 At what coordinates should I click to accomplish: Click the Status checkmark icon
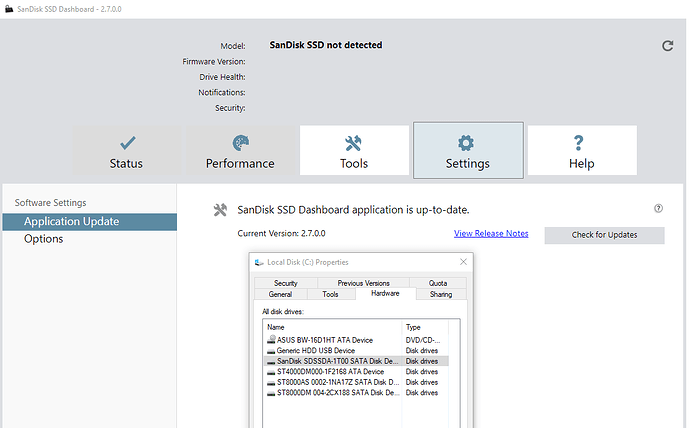coord(128,143)
